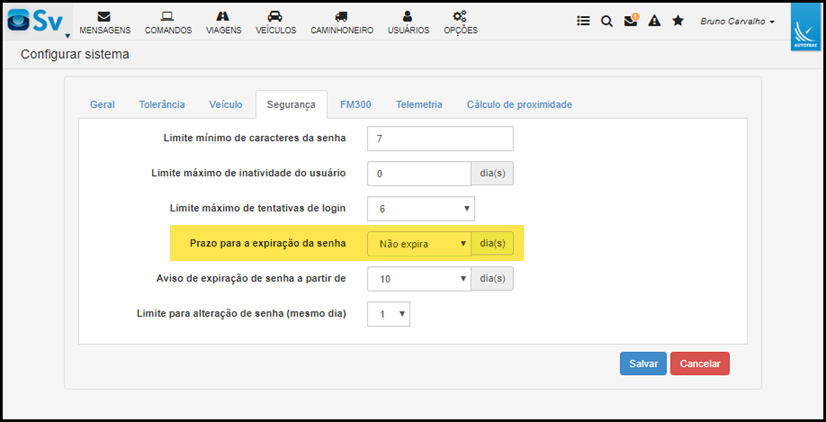Open the Caminhoneiro truck menu

[342, 23]
